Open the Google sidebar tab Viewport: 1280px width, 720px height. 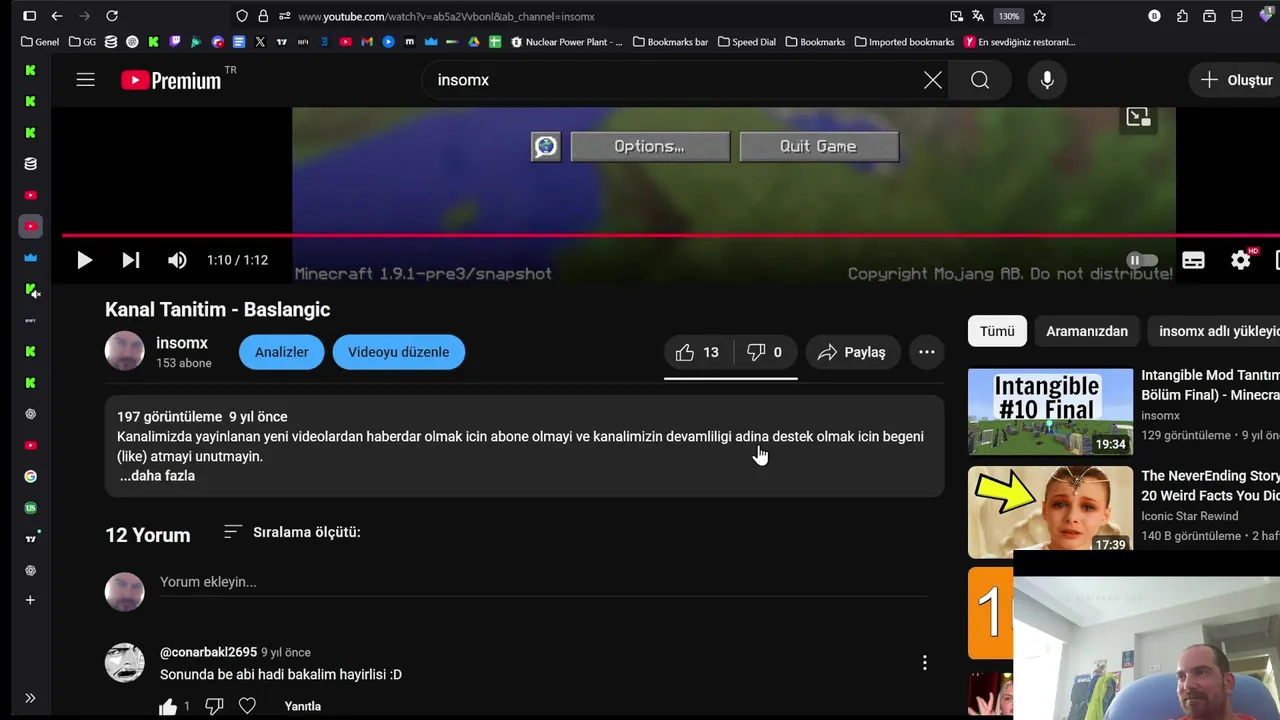coord(30,476)
